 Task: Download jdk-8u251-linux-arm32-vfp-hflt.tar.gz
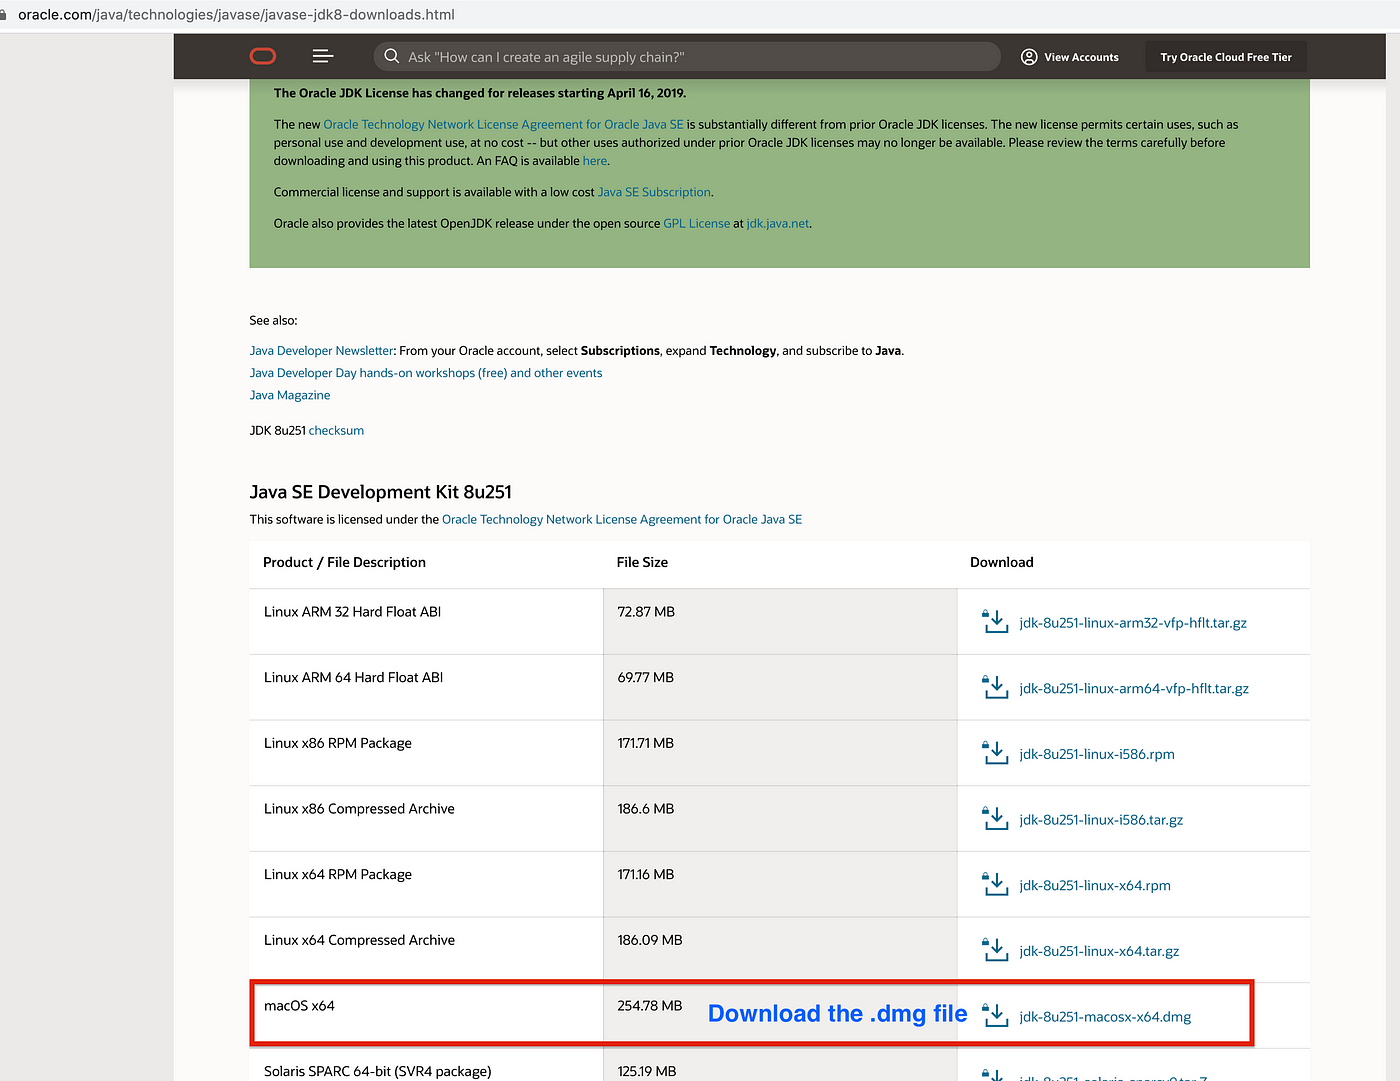point(1133,622)
